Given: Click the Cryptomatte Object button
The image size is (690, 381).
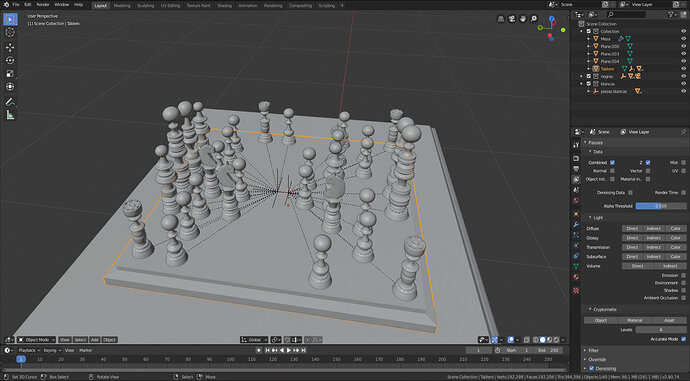Looking at the screenshot, I should click(601, 321).
